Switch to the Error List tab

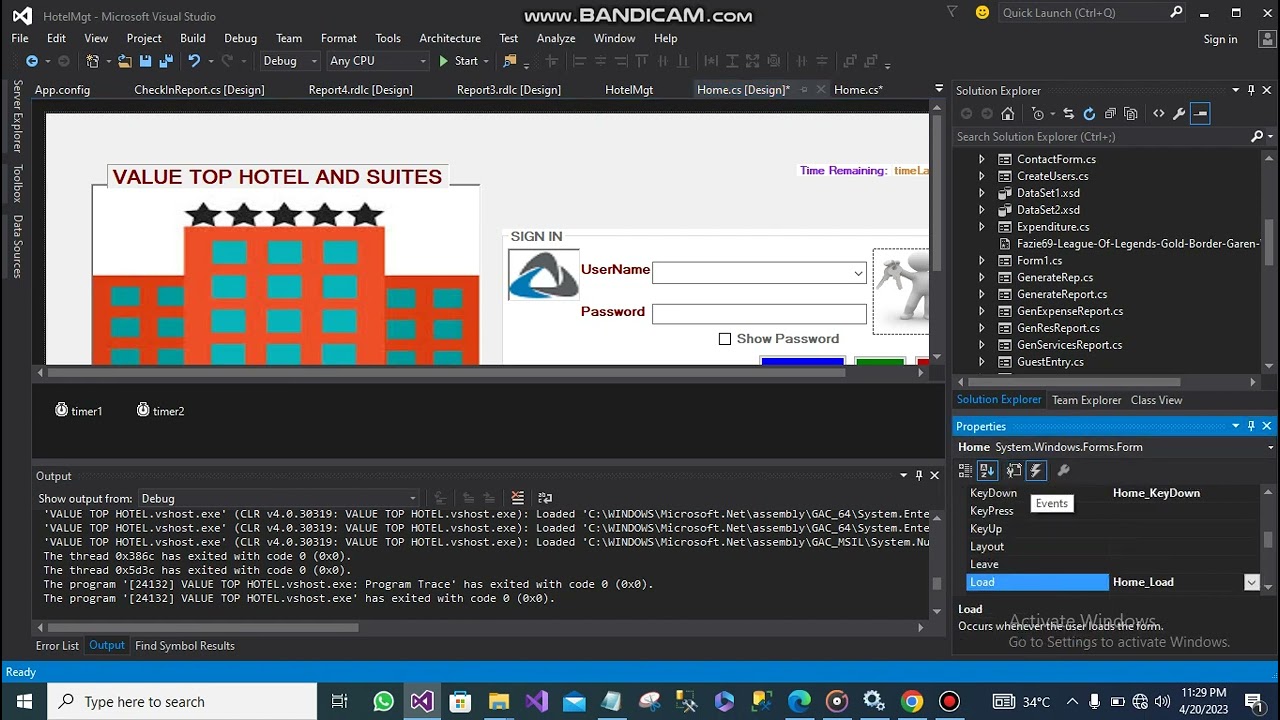pos(57,646)
